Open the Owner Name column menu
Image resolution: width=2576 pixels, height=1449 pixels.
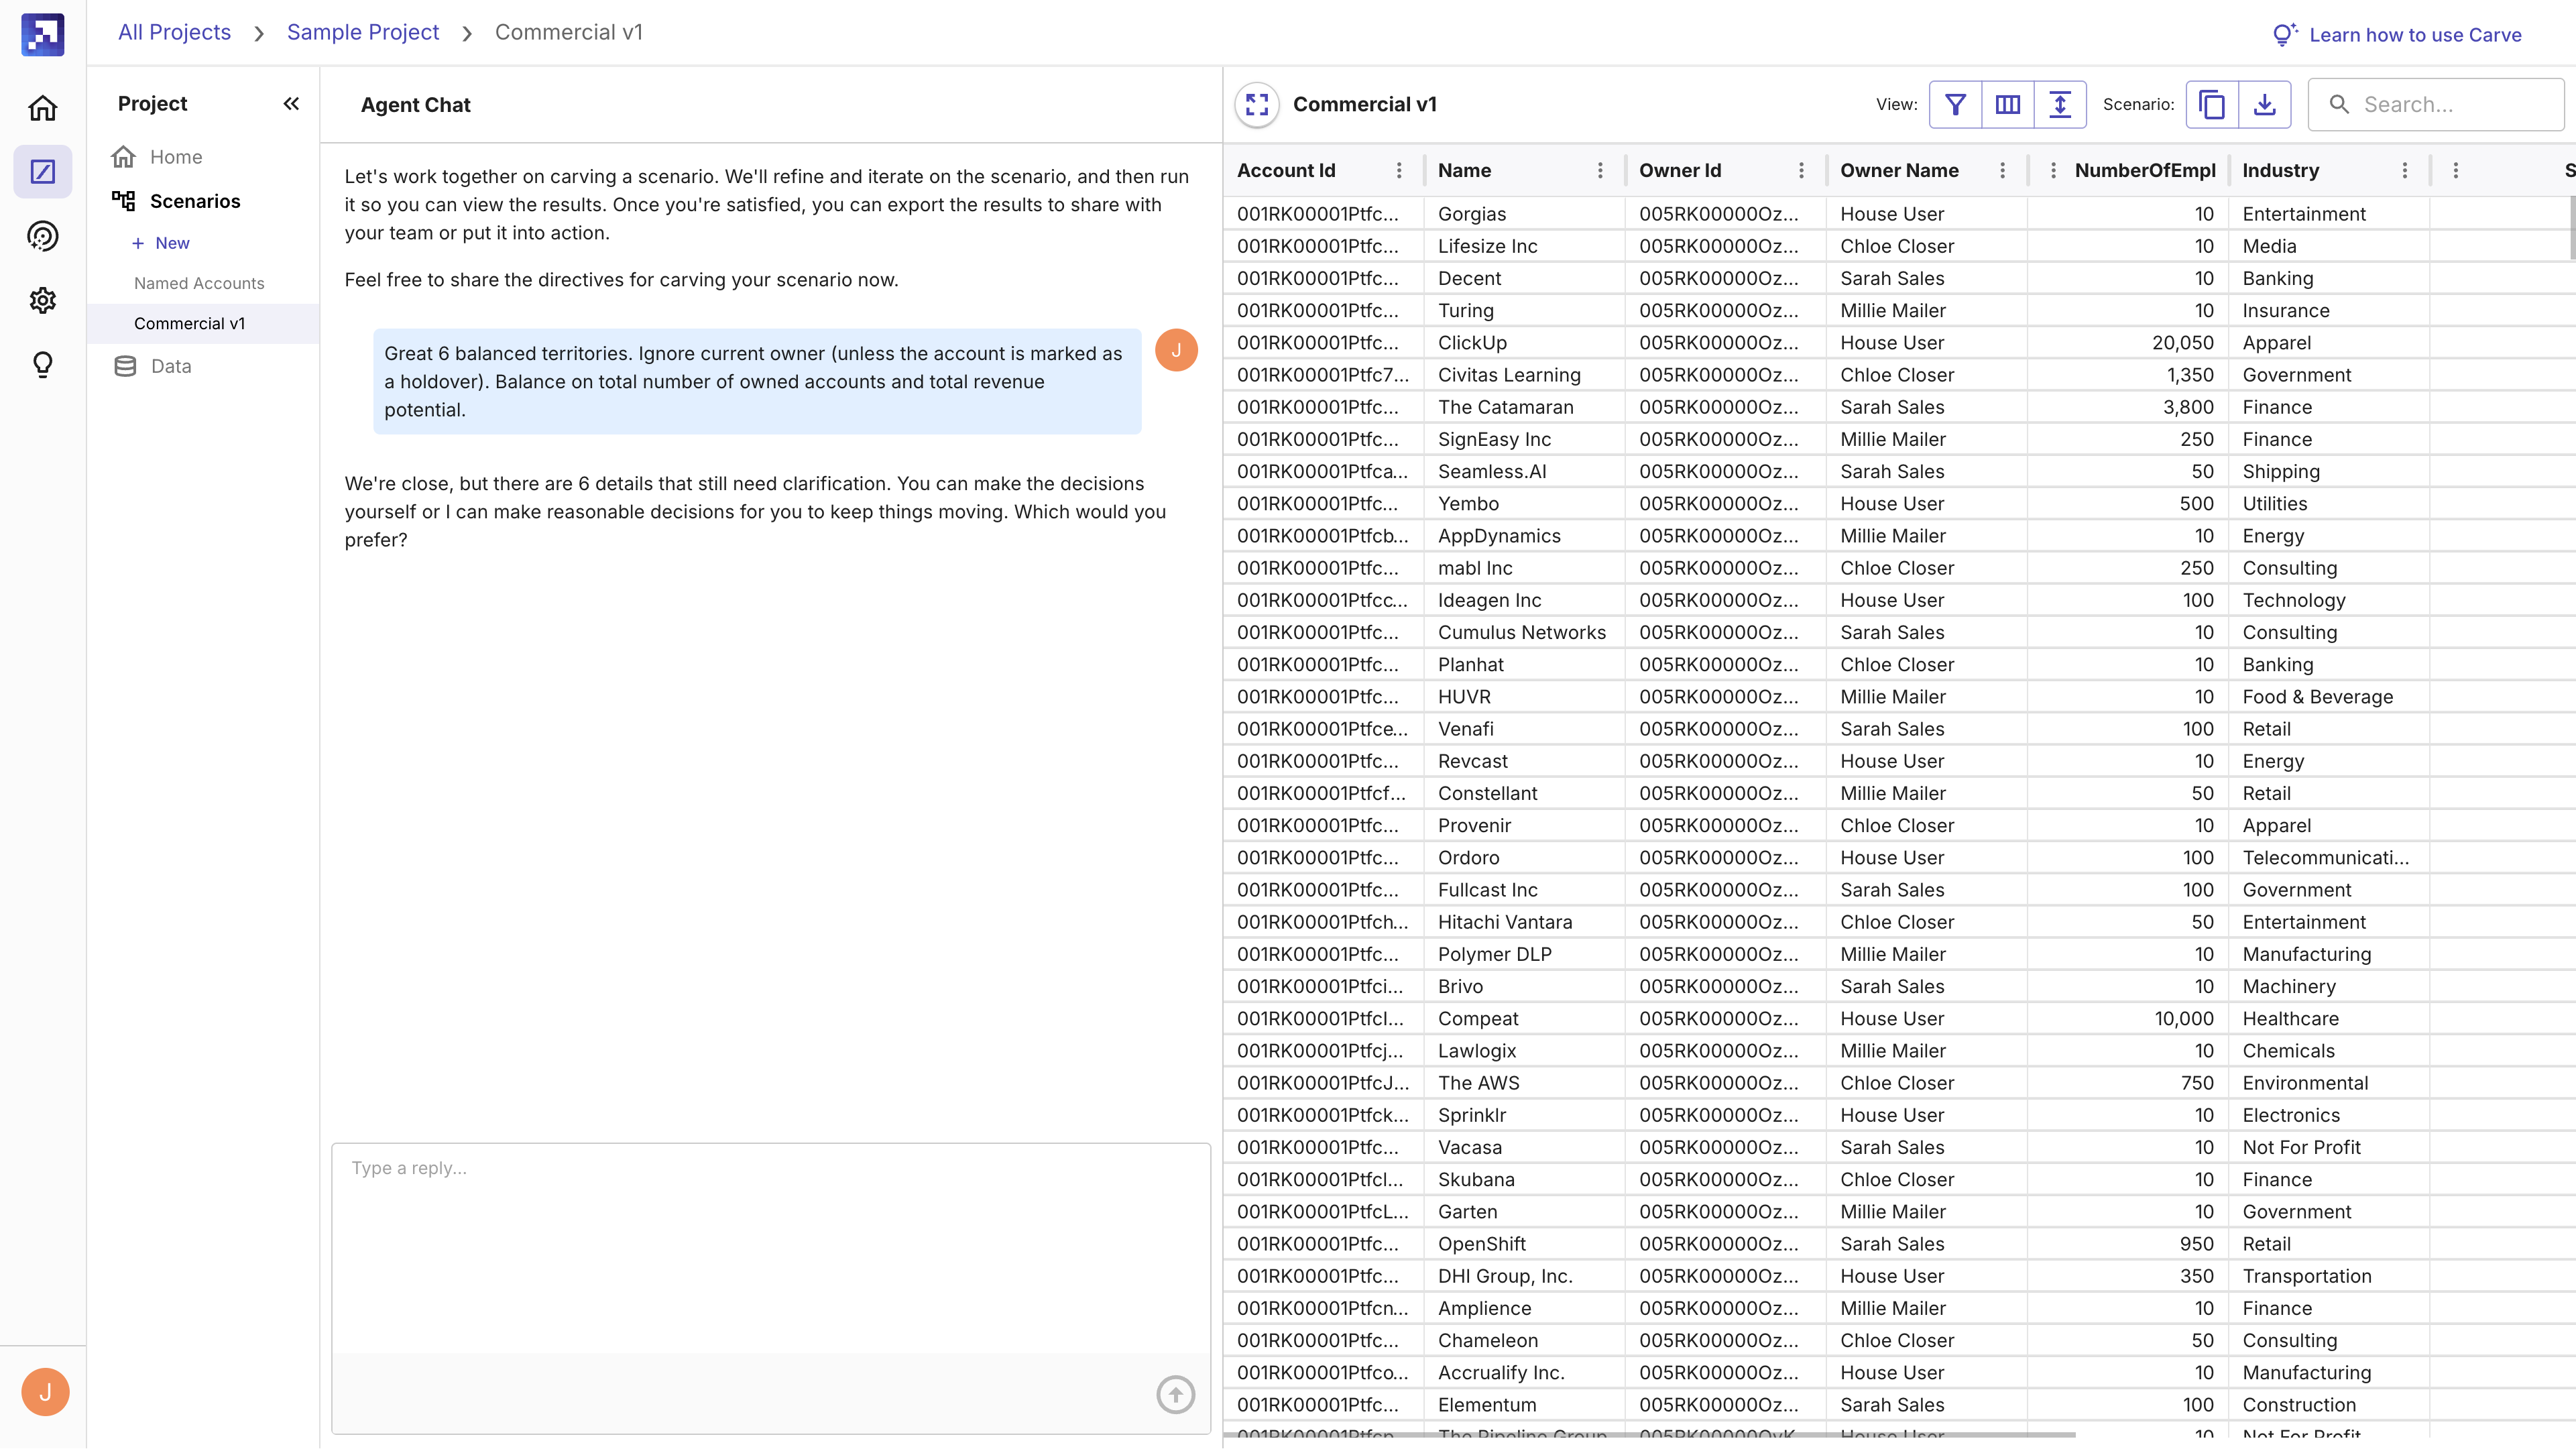2002,171
